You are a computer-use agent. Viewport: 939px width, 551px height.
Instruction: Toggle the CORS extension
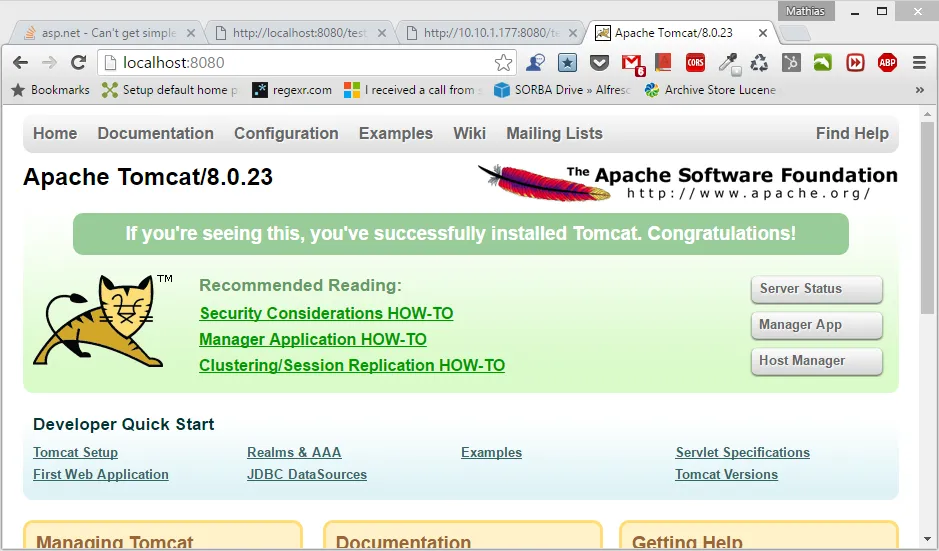tap(695, 62)
